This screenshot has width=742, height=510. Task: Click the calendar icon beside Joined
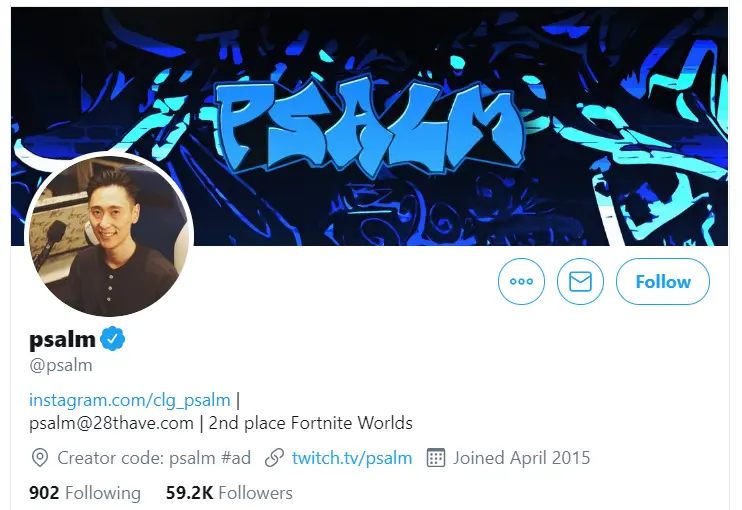[x=435, y=458]
